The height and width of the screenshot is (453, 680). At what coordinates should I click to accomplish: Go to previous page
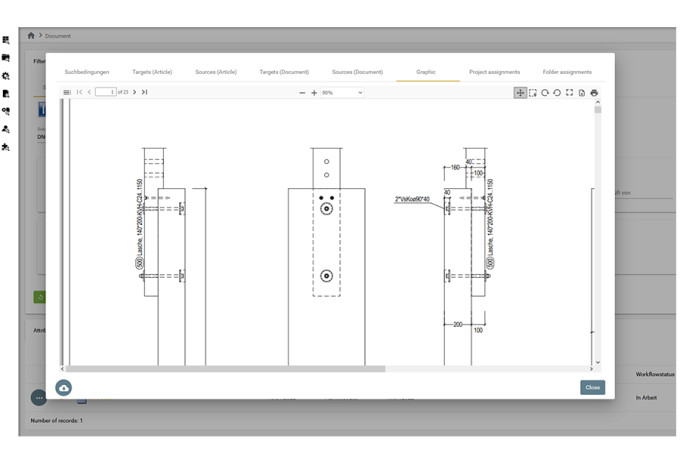click(x=89, y=92)
